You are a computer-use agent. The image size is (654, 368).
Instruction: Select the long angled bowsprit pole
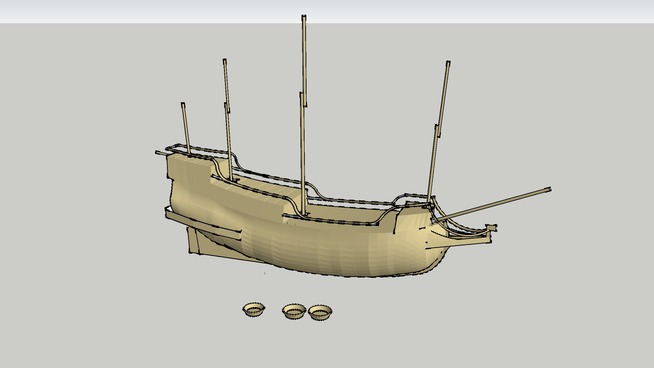click(494, 204)
